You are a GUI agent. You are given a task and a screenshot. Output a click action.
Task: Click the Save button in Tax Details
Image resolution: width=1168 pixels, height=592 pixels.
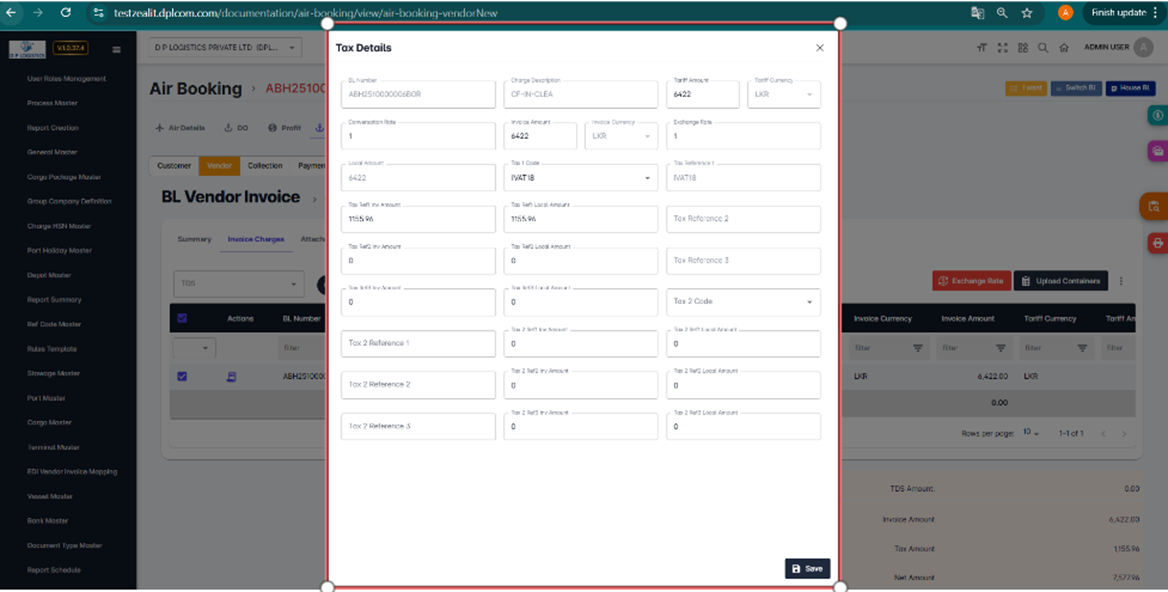807,568
